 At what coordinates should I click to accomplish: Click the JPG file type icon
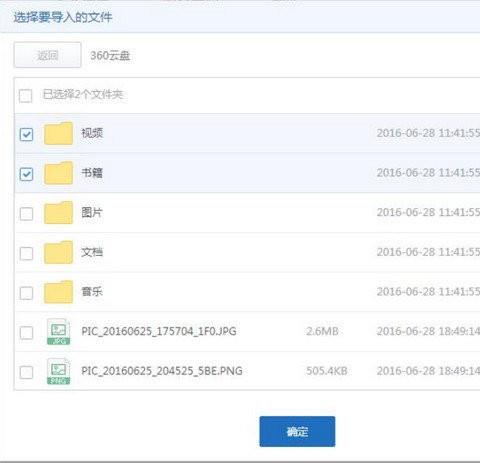(x=58, y=332)
